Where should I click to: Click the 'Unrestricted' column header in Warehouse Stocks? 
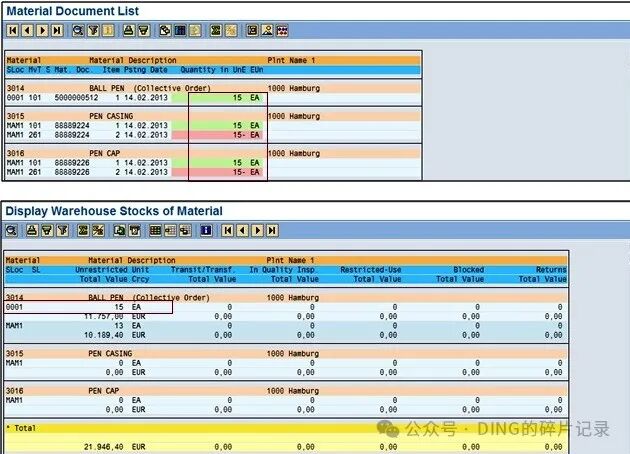pos(102,270)
